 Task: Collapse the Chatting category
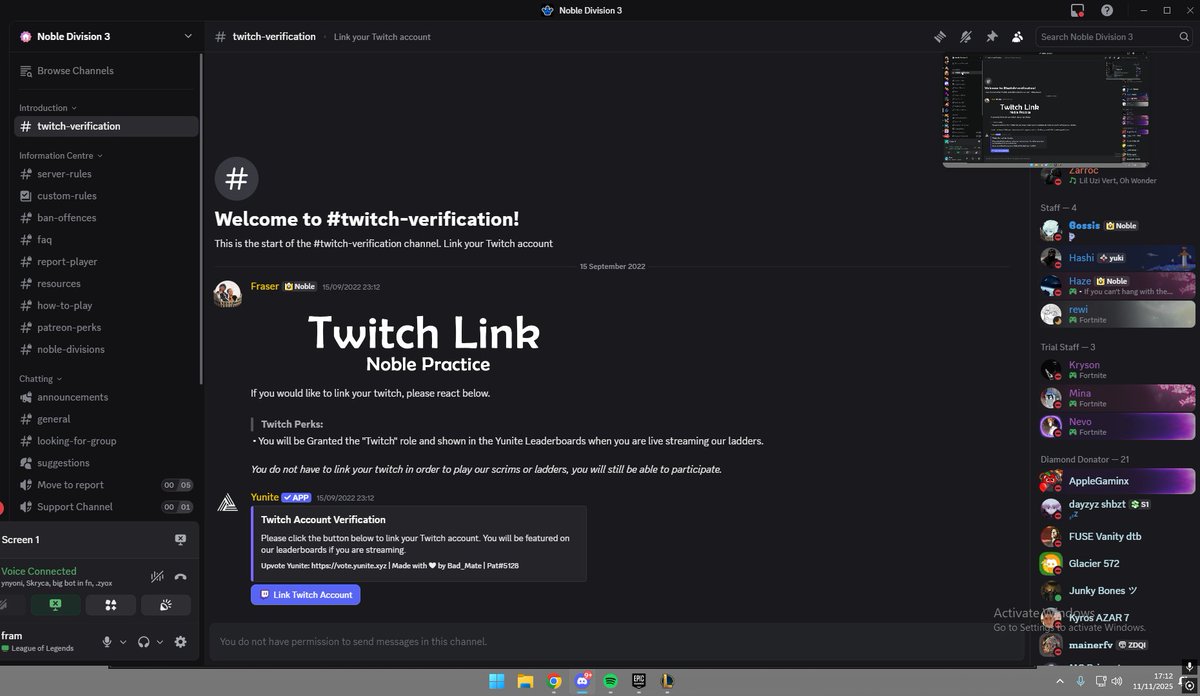(40, 379)
